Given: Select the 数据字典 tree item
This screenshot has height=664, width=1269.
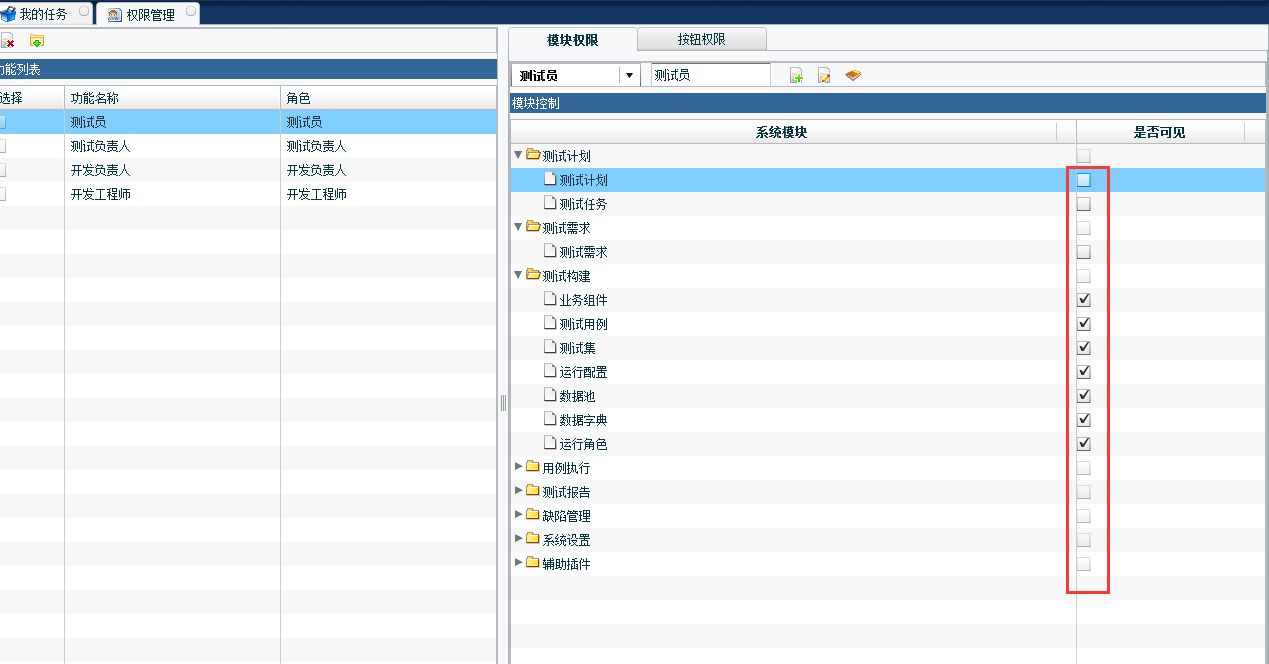Looking at the screenshot, I should 583,420.
